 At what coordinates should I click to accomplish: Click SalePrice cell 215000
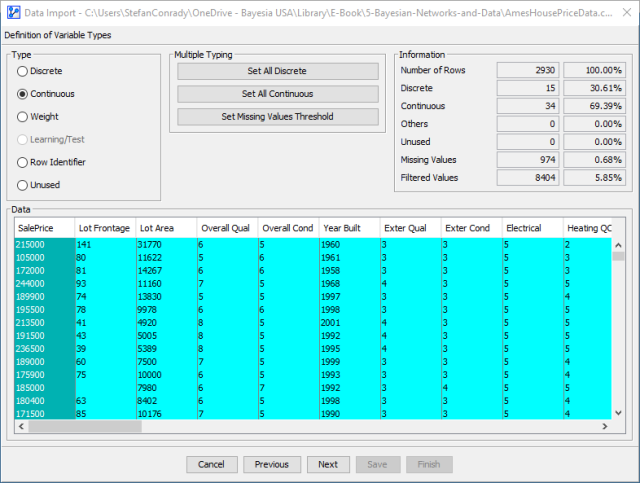pyautogui.click(x=45, y=245)
